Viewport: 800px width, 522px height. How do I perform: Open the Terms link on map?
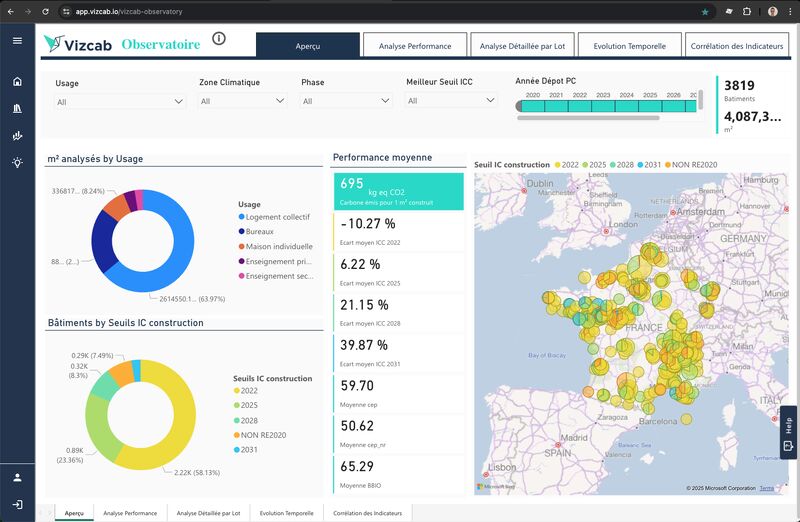click(x=767, y=488)
